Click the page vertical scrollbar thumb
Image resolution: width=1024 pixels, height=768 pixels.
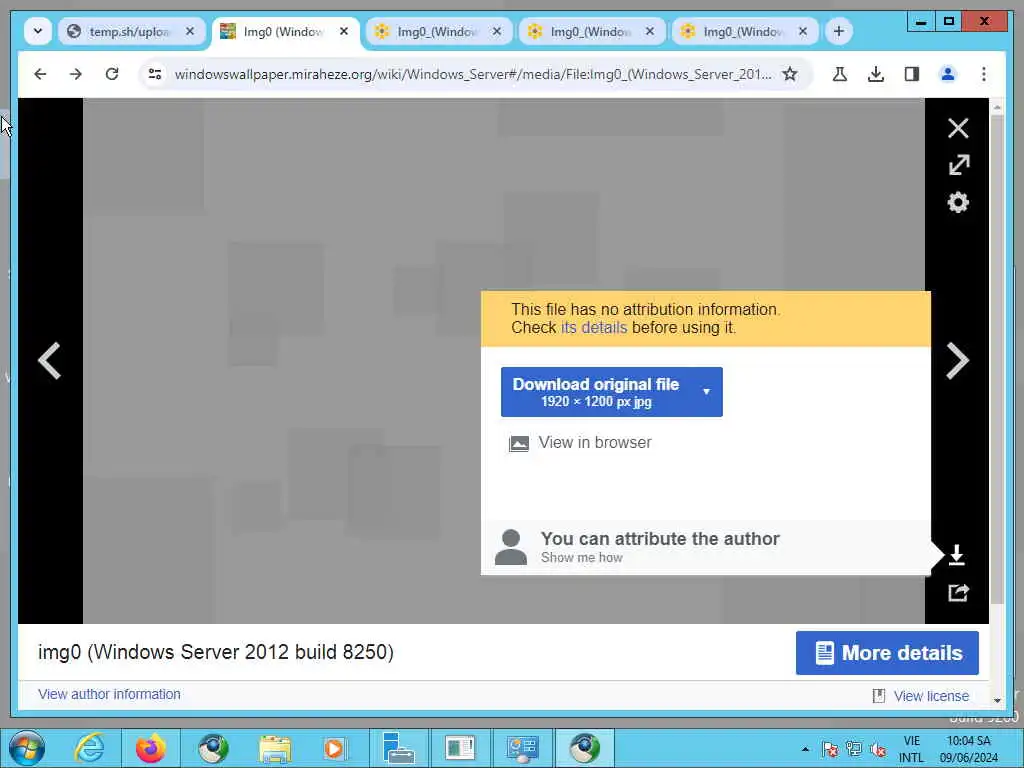[997, 359]
